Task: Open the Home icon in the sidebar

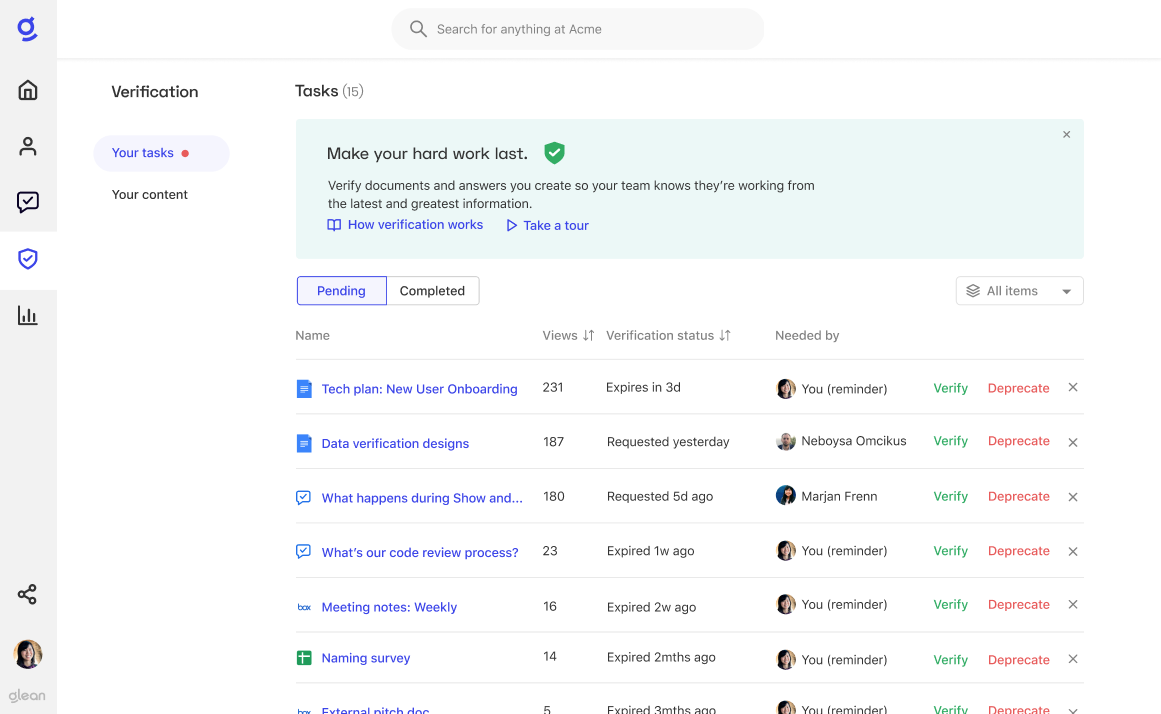Action: [28, 89]
